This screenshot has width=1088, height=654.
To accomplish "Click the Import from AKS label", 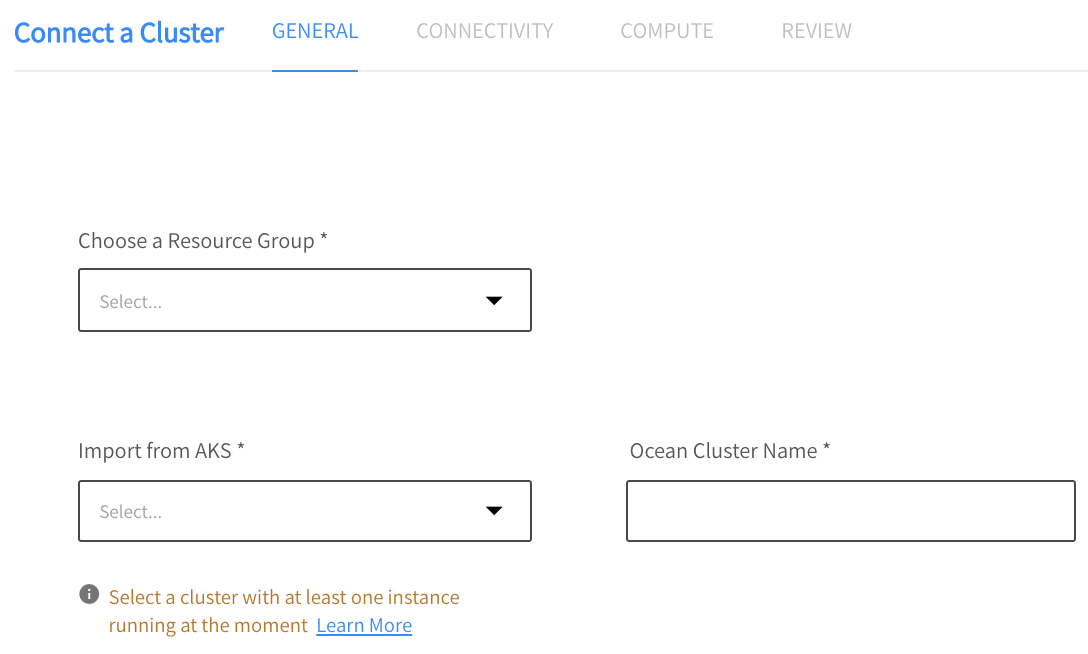I will coord(154,451).
